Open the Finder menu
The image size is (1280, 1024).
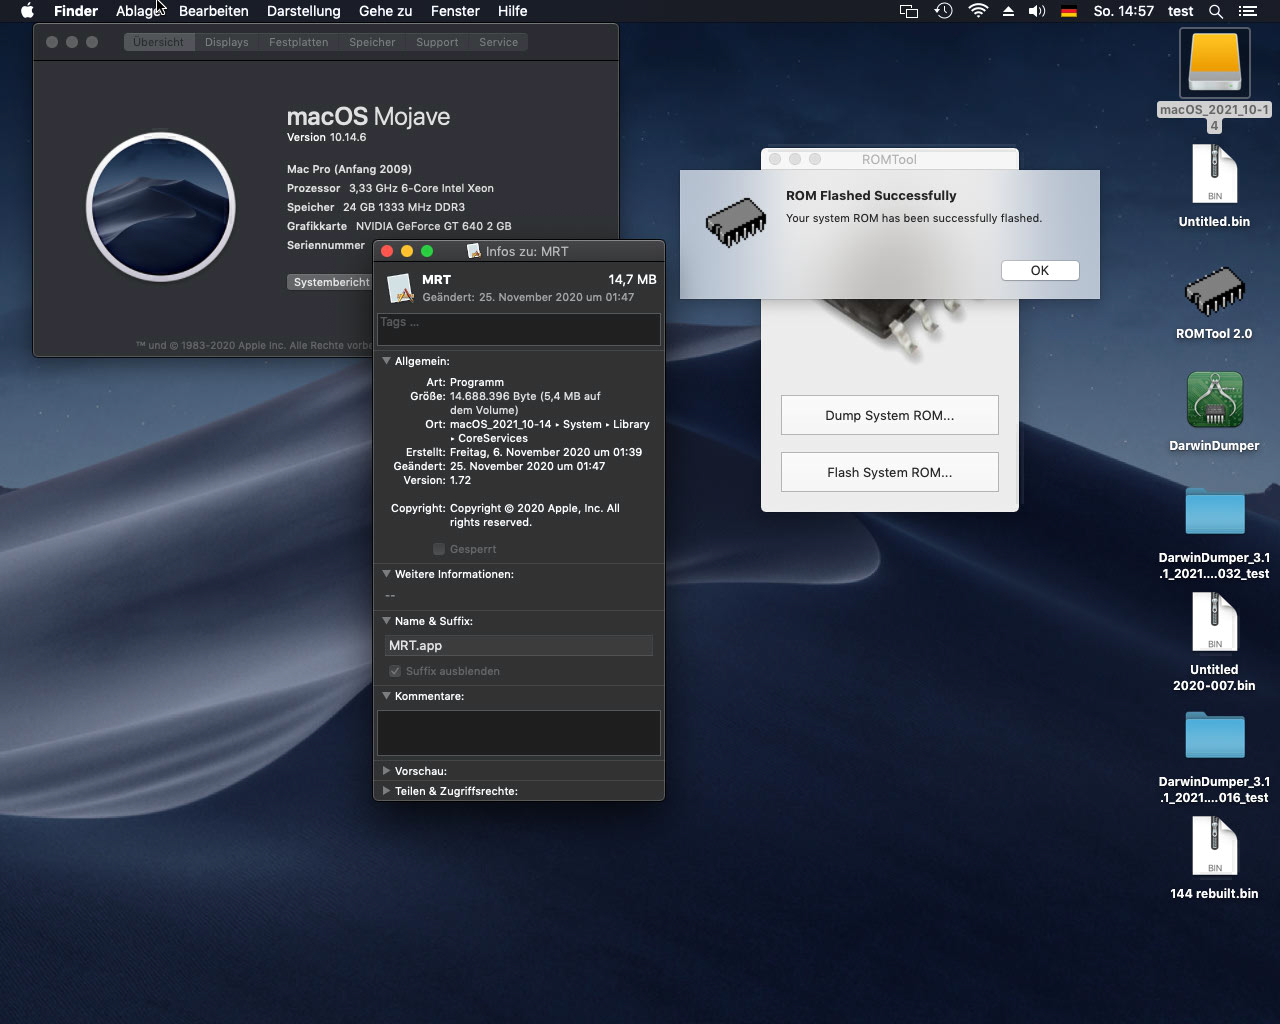(x=76, y=11)
